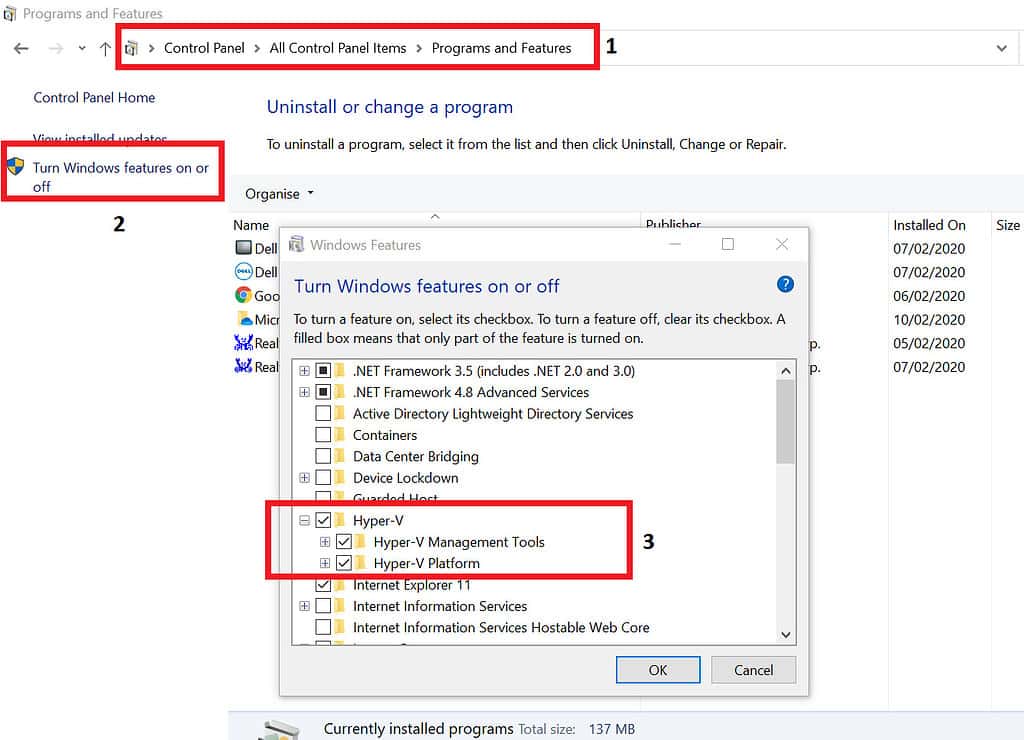Expand the .NET Framework 4.8 Advanced Services node

[304, 393]
